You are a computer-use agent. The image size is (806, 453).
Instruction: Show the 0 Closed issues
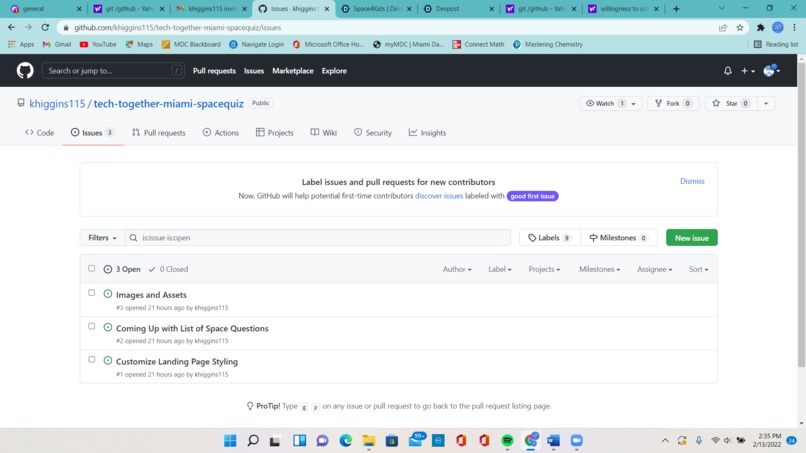coord(168,269)
